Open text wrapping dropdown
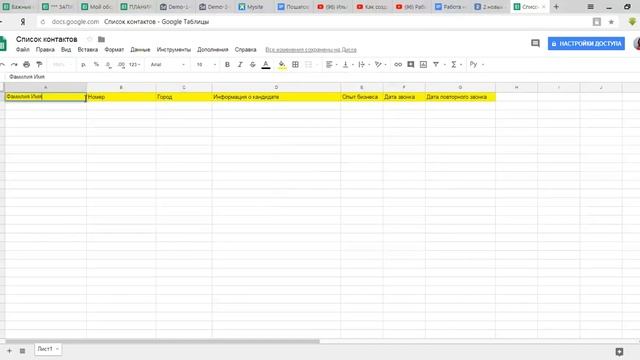 click(364, 64)
